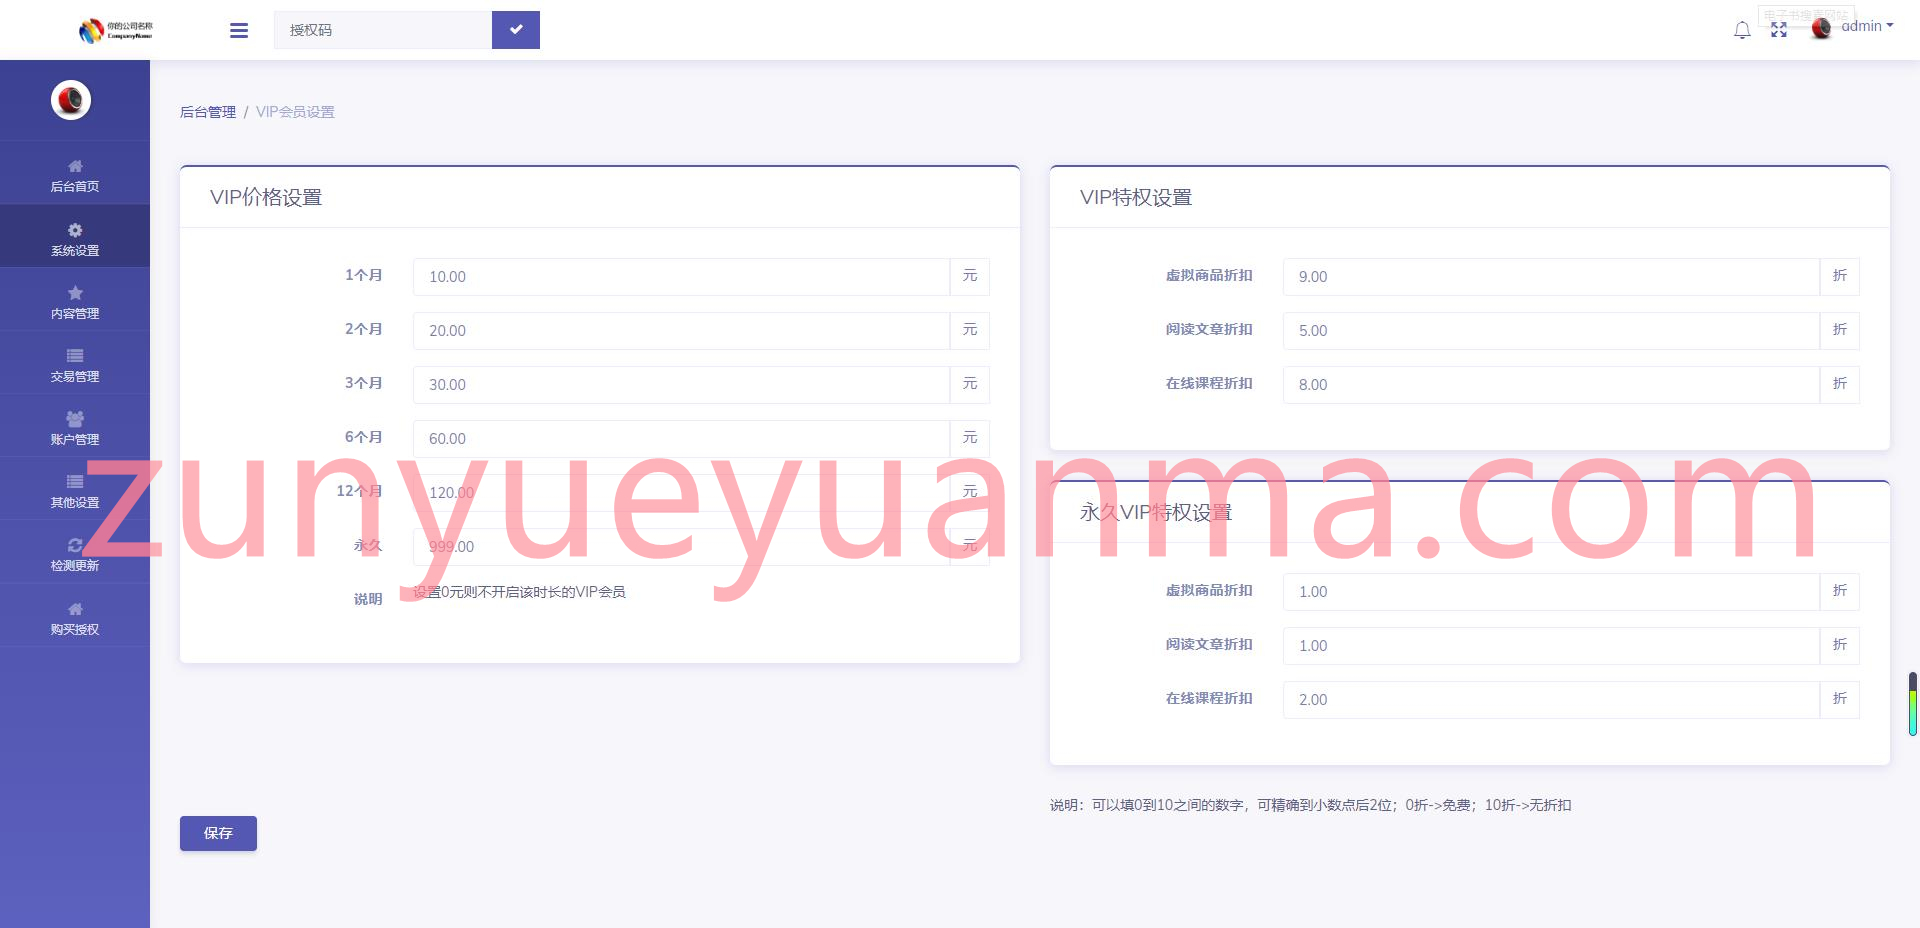Screen dimensions: 1920x928
Task: Edit the 12个月 price field
Action: [x=681, y=493]
